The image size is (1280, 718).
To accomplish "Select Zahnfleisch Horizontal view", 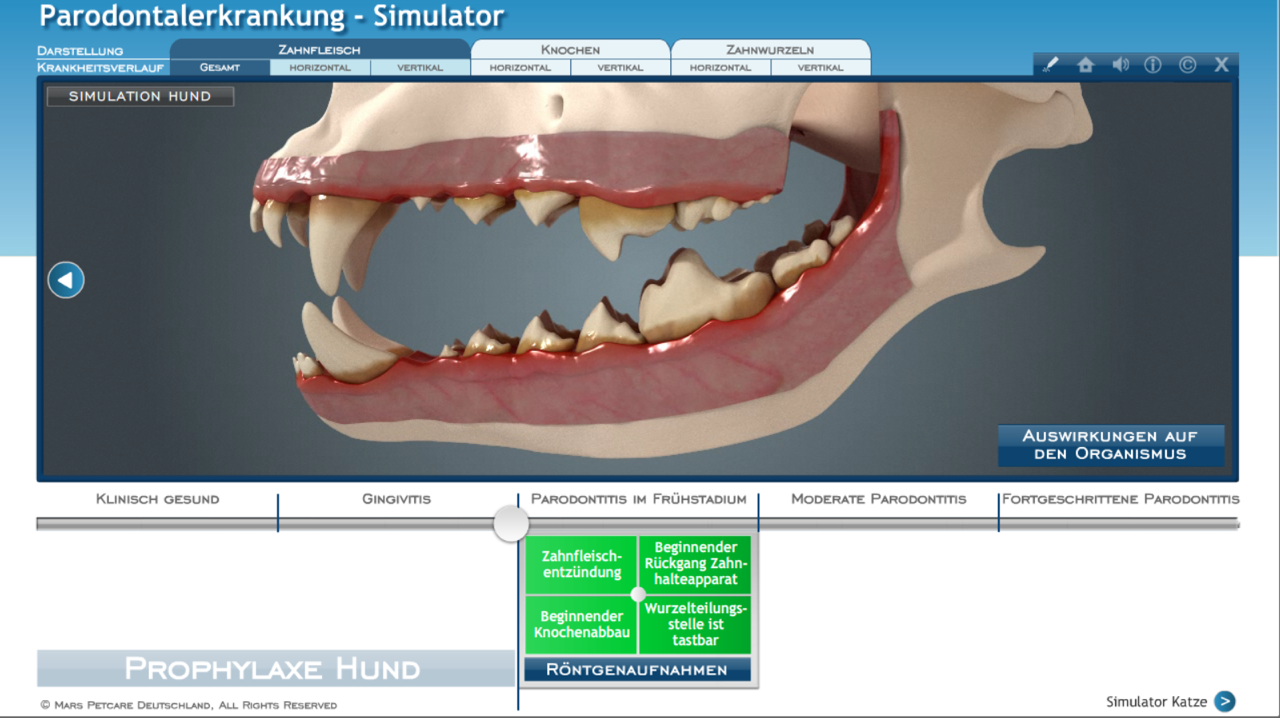I will 320,68.
